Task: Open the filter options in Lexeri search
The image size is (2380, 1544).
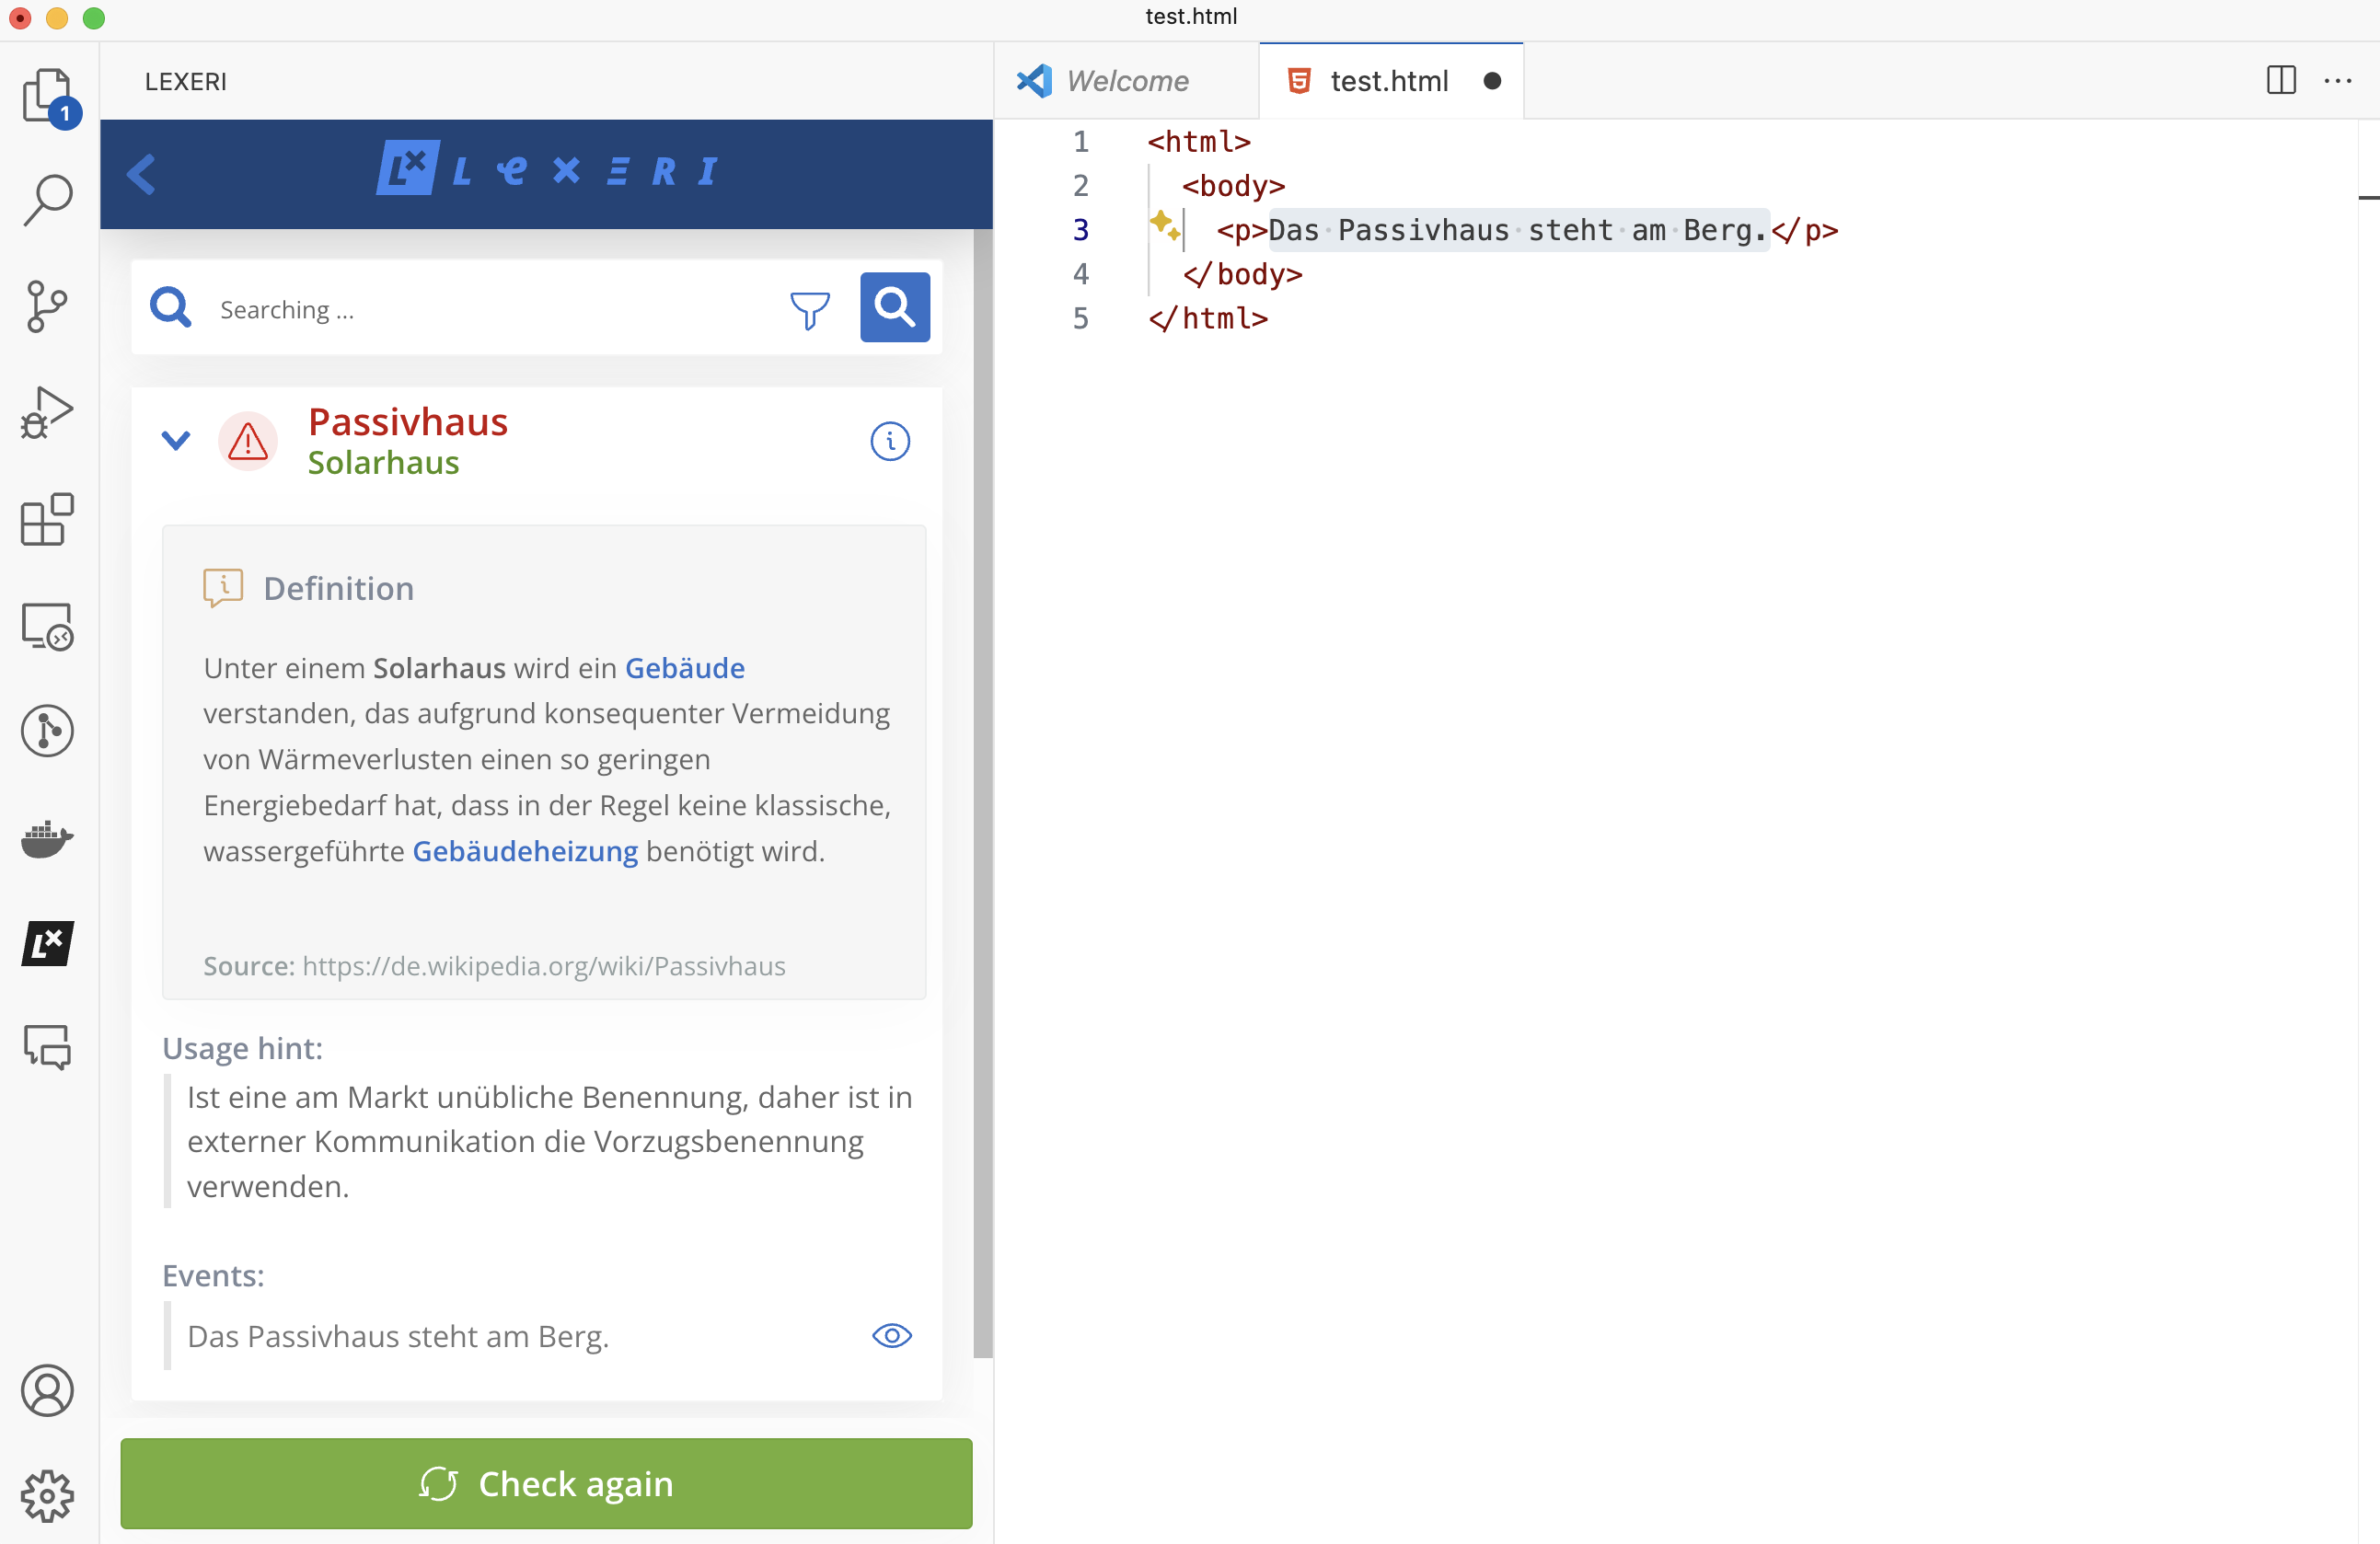Action: [810, 309]
